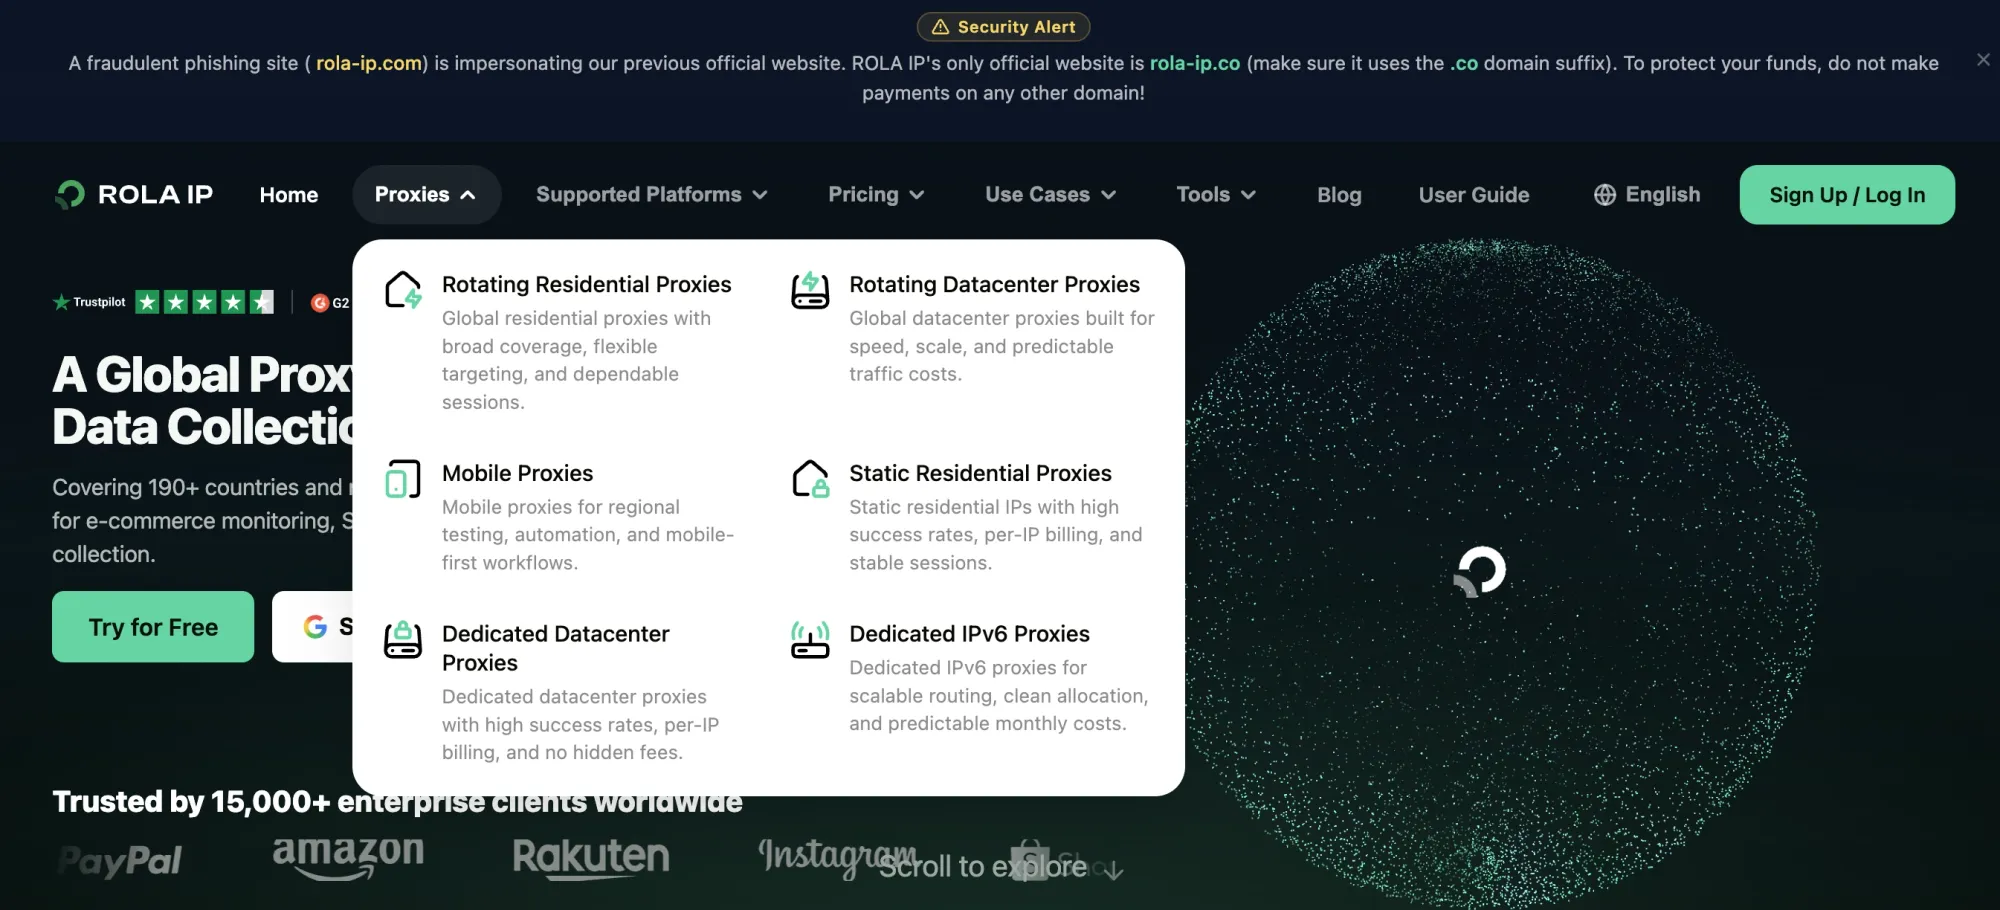Viewport: 2000px width, 910px height.
Task: Click the Rakuten client logo
Action: [591, 857]
